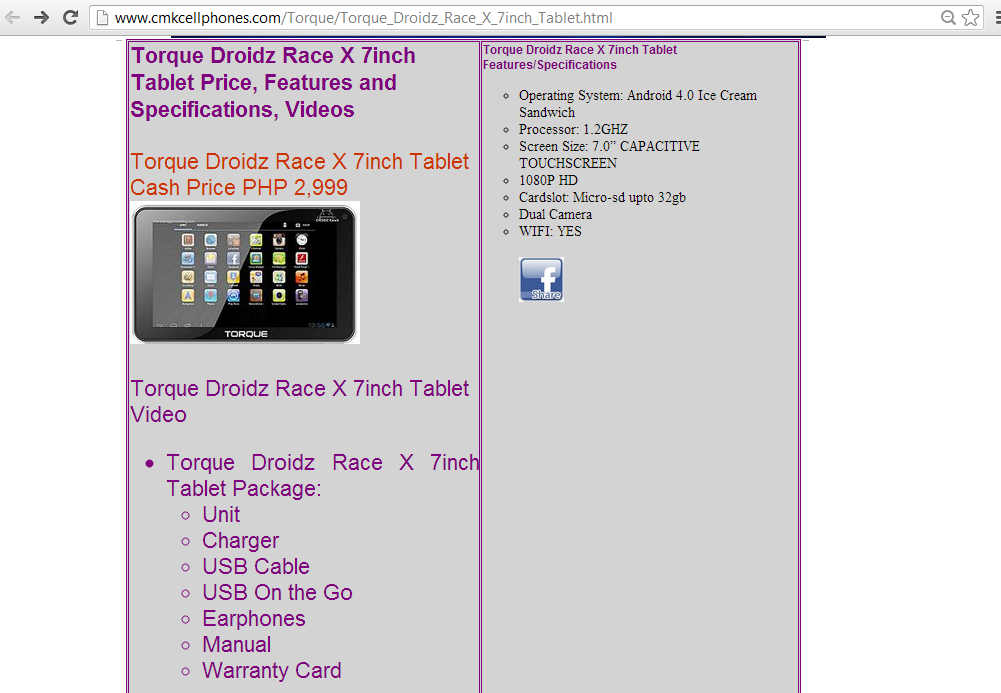Click the 'Torque Droidz Race X 7inch Tablet Video' heading
This screenshot has width=1001, height=693.
tap(300, 401)
